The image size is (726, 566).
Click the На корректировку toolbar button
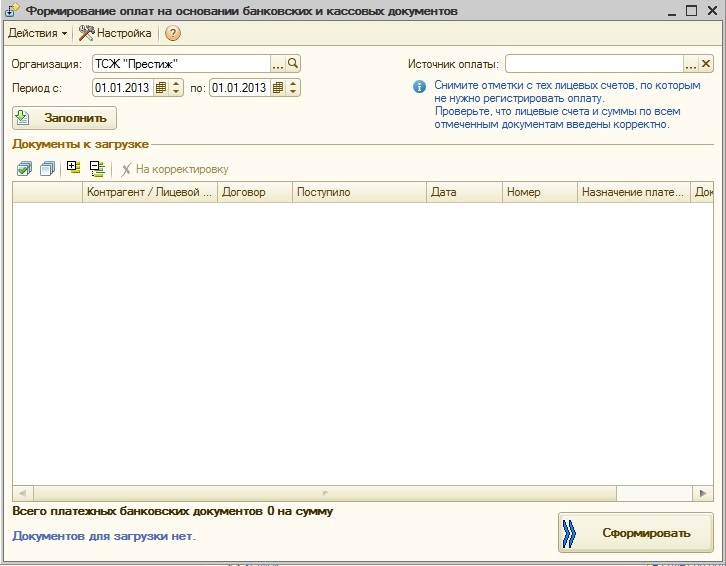174,169
